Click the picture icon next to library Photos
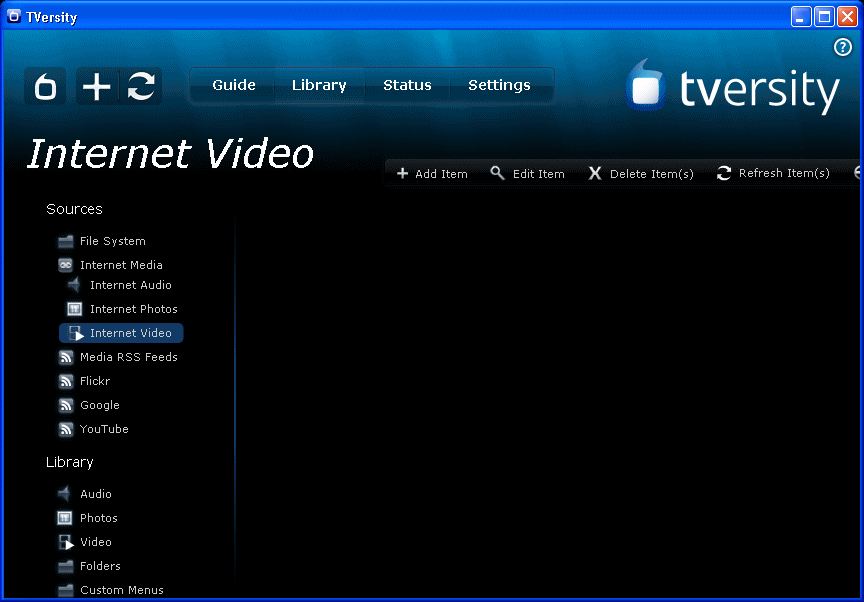The width and height of the screenshot is (864, 602). pos(64,518)
